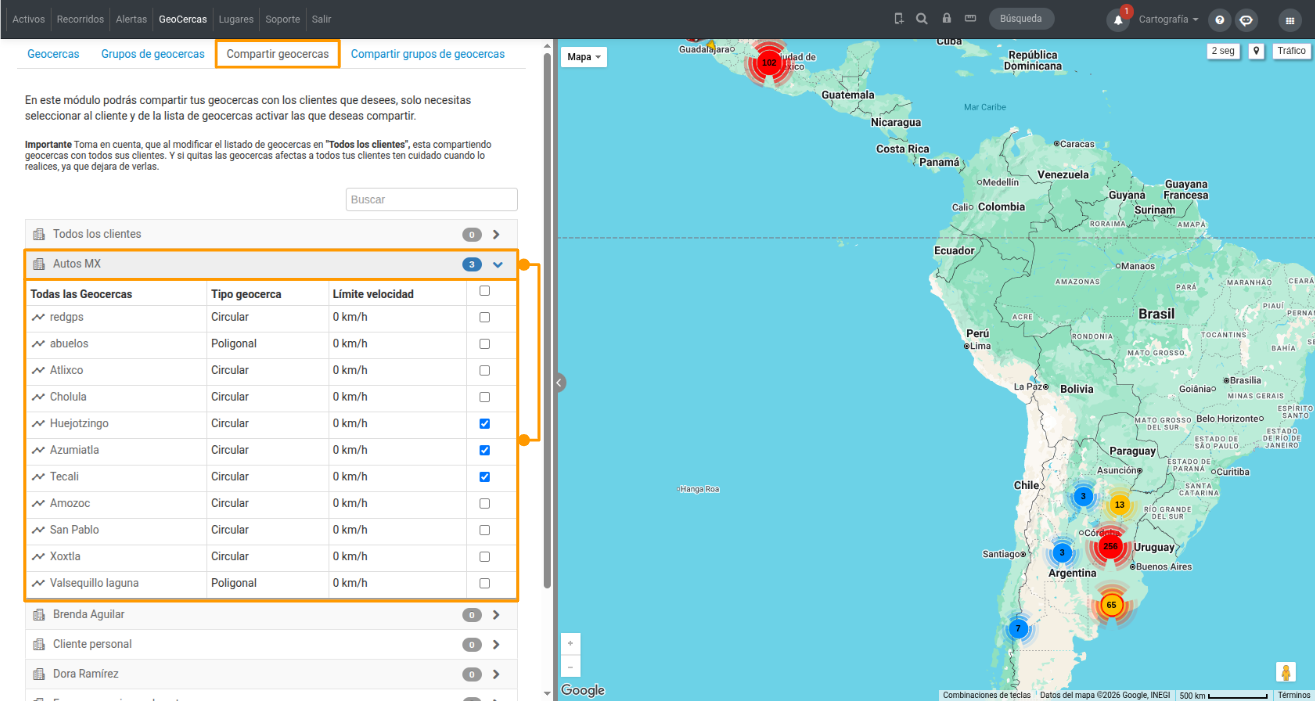The height and width of the screenshot is (701, 1315).
Task: Zoom in the map with the plus button
Action: 570,643
